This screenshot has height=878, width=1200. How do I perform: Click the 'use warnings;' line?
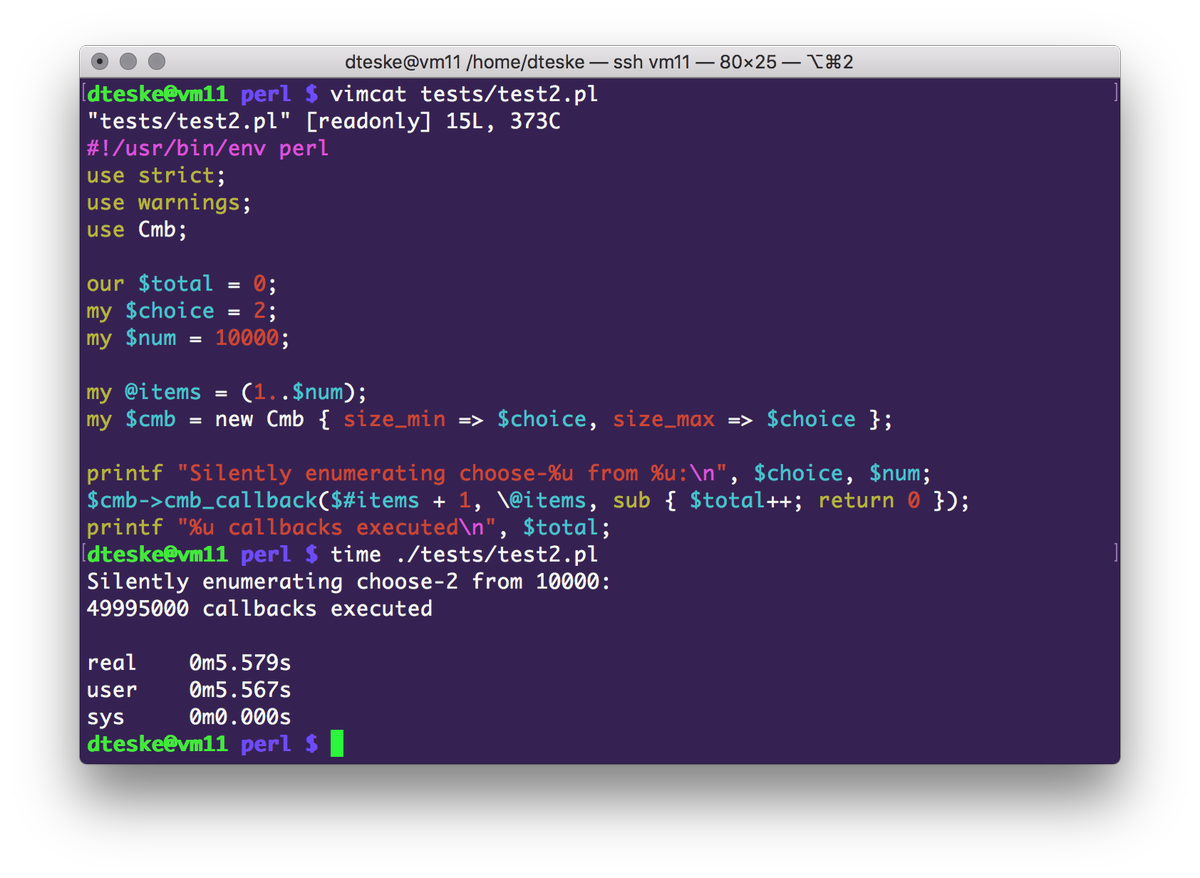pyautogui.click(x=169, y=203)
